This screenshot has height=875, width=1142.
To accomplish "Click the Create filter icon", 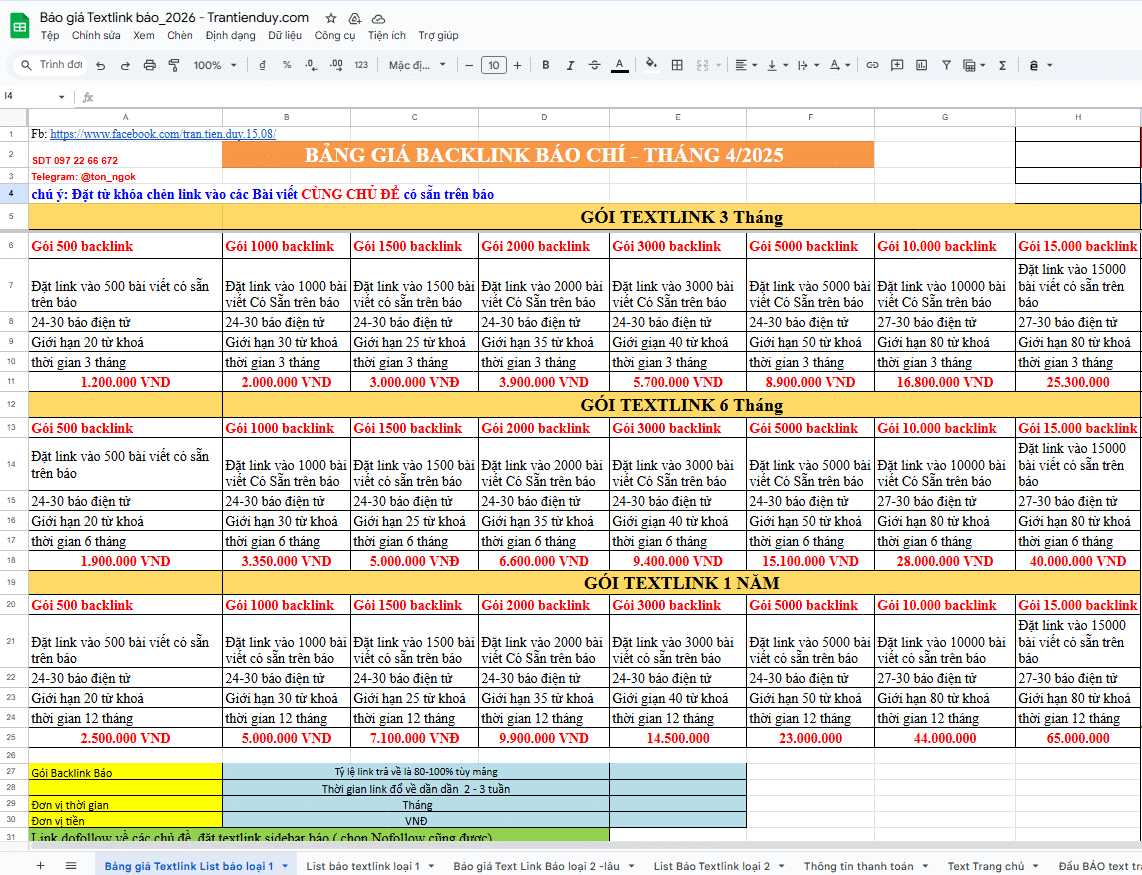I will [x=946, y=65].
